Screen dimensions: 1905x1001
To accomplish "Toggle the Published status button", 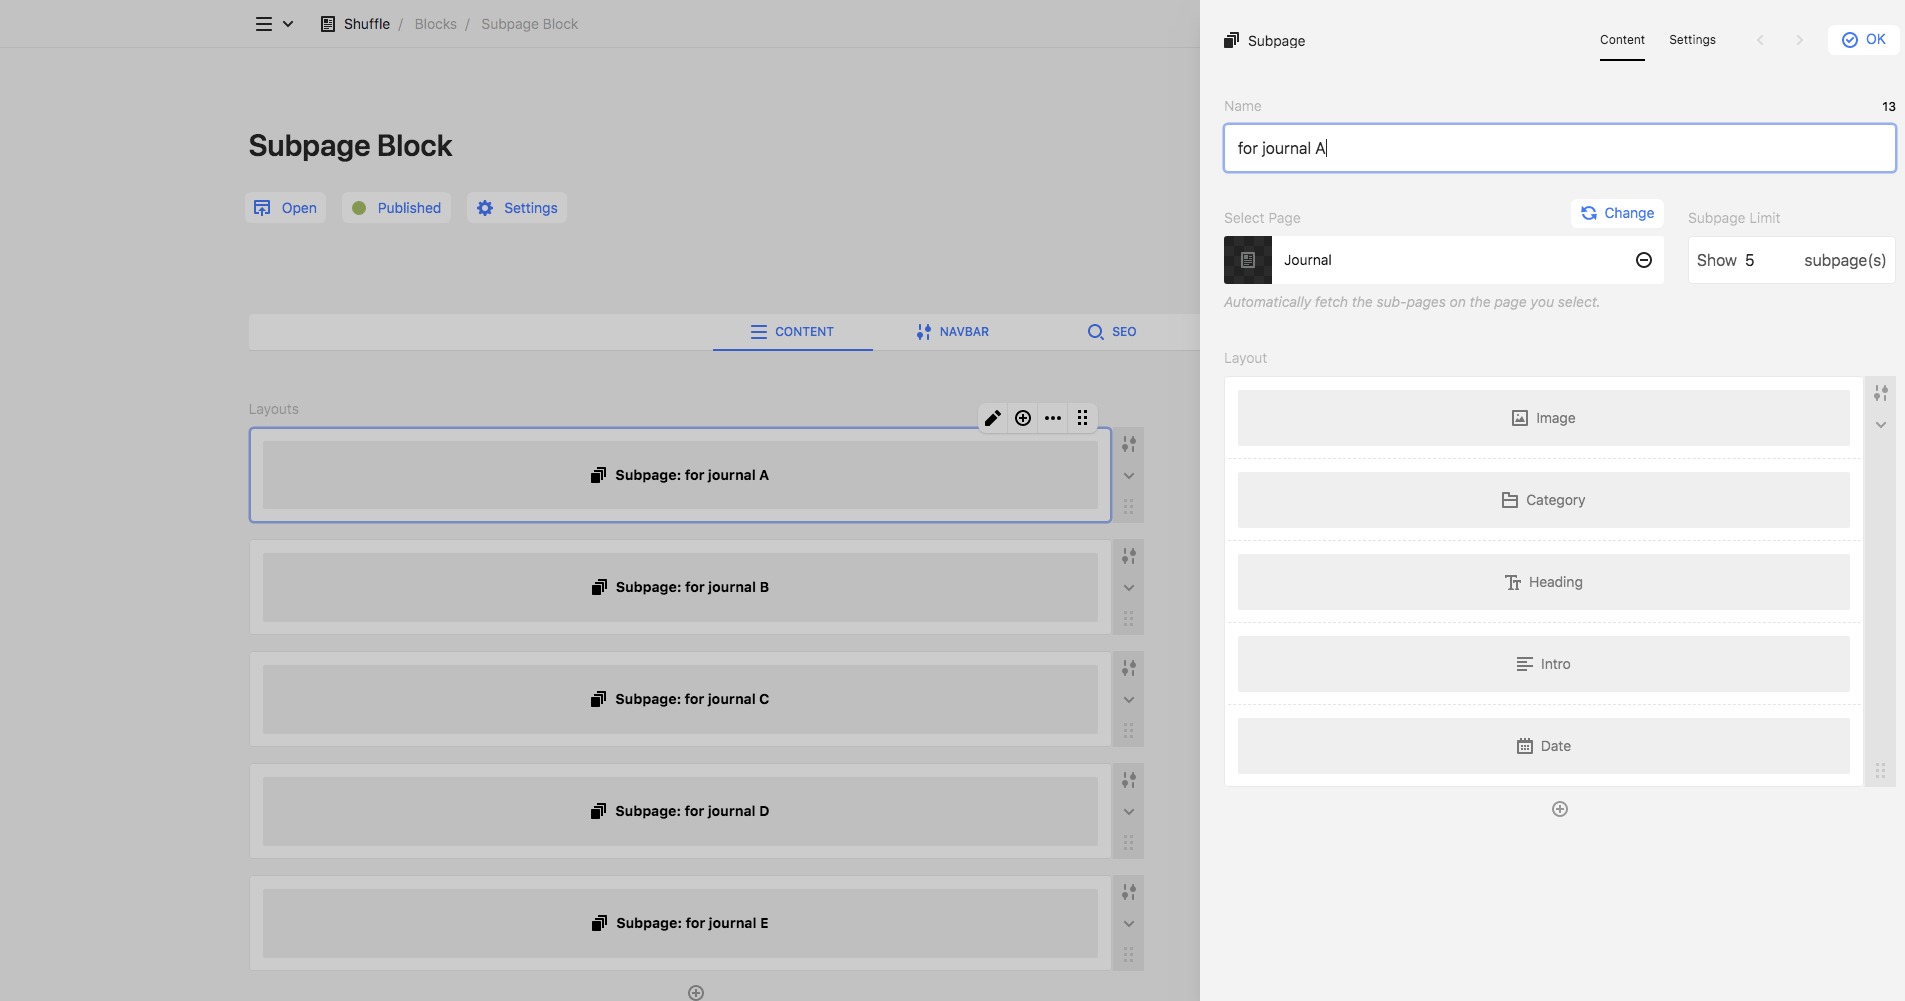I will [397, 208].
